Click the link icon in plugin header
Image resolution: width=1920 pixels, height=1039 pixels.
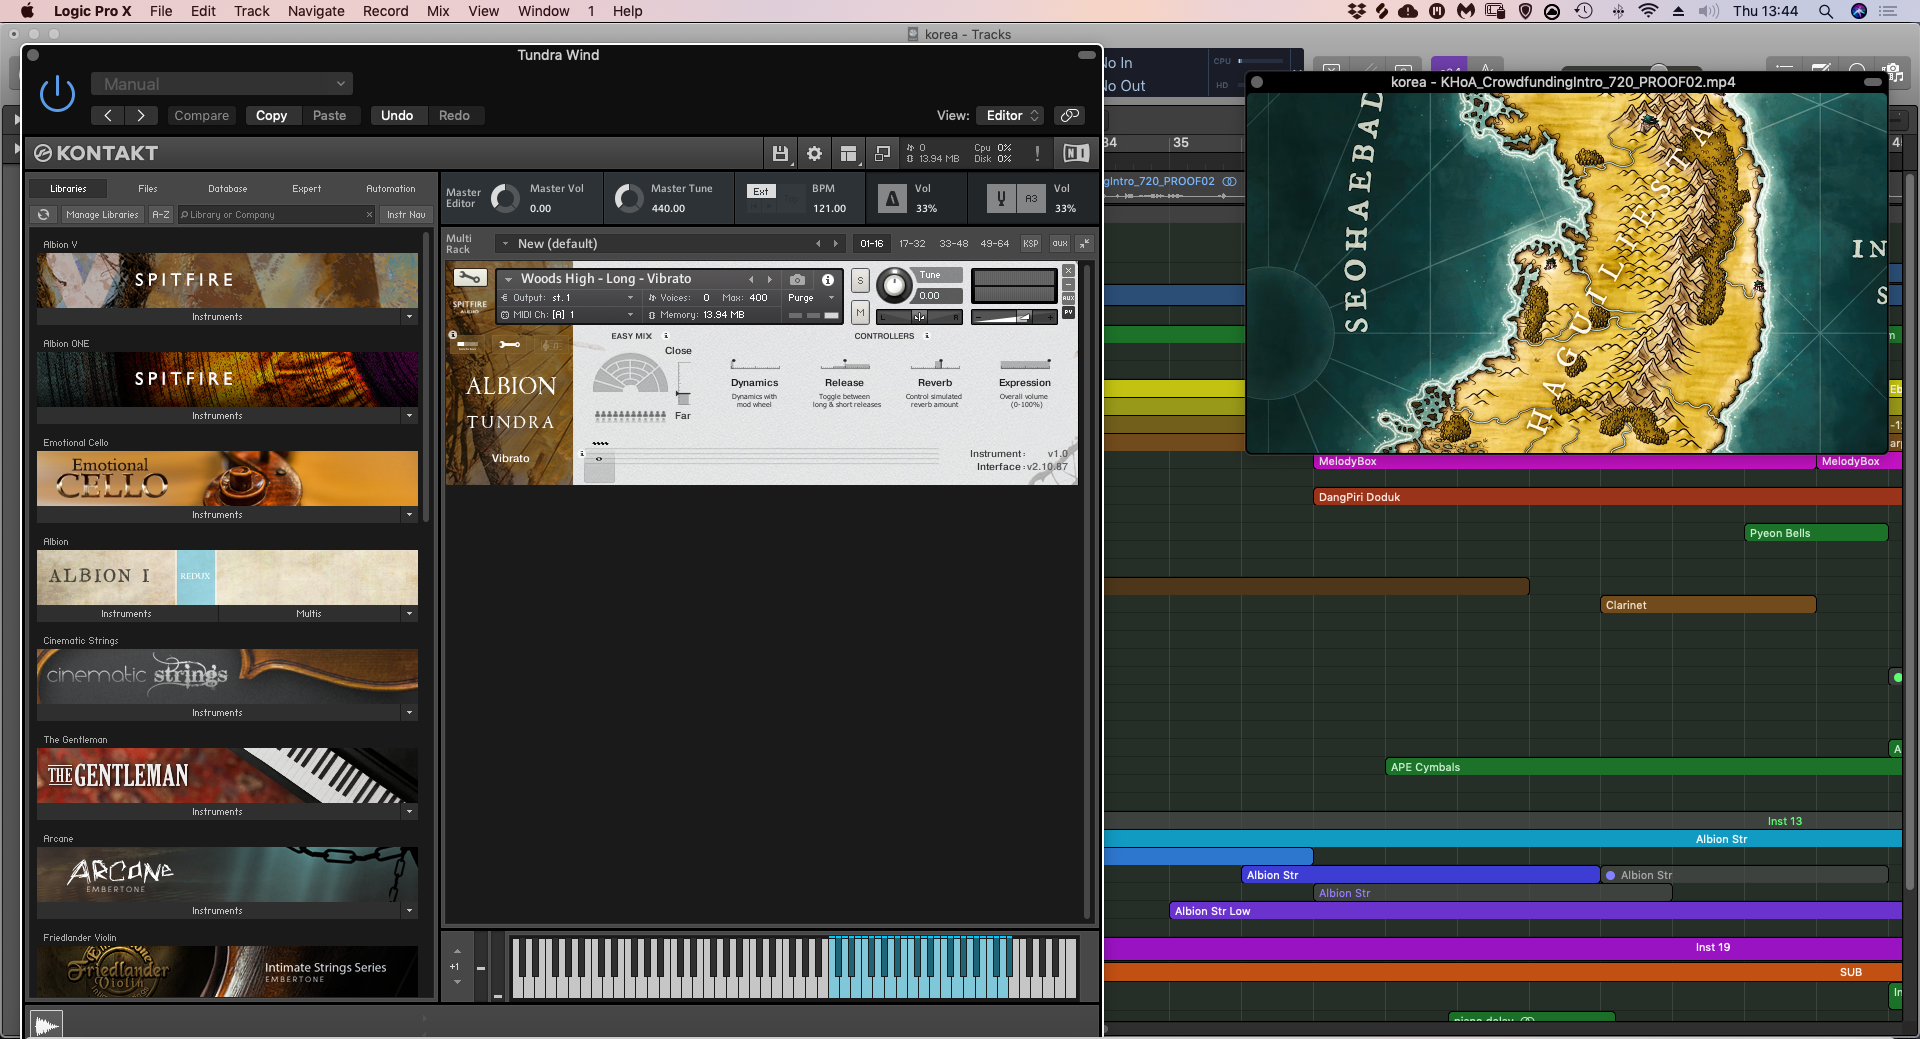pos(1070,115)
